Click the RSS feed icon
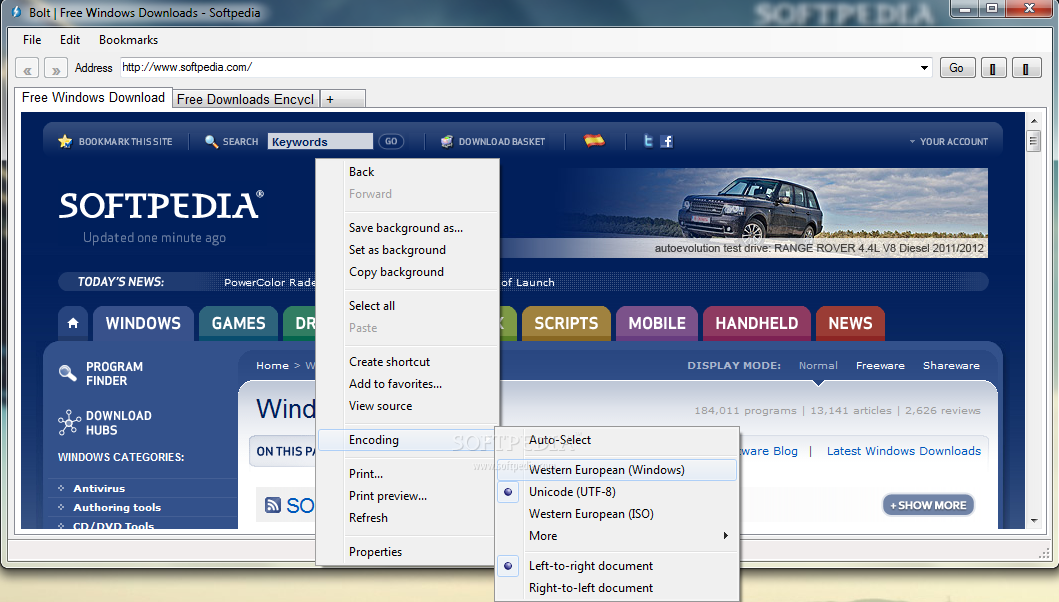1059x602 pixels. (x=273, y=505)
